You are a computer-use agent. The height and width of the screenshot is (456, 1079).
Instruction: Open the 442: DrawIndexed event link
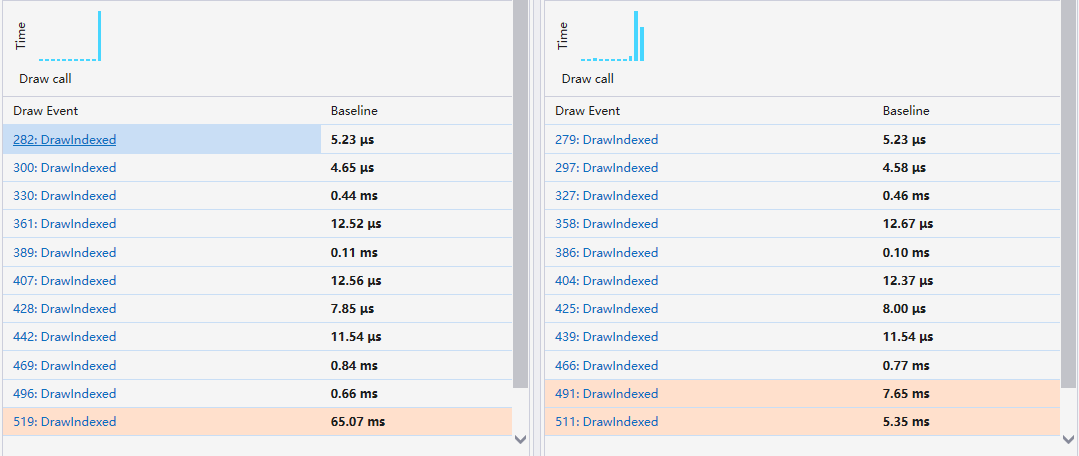(x=65, y=337)
